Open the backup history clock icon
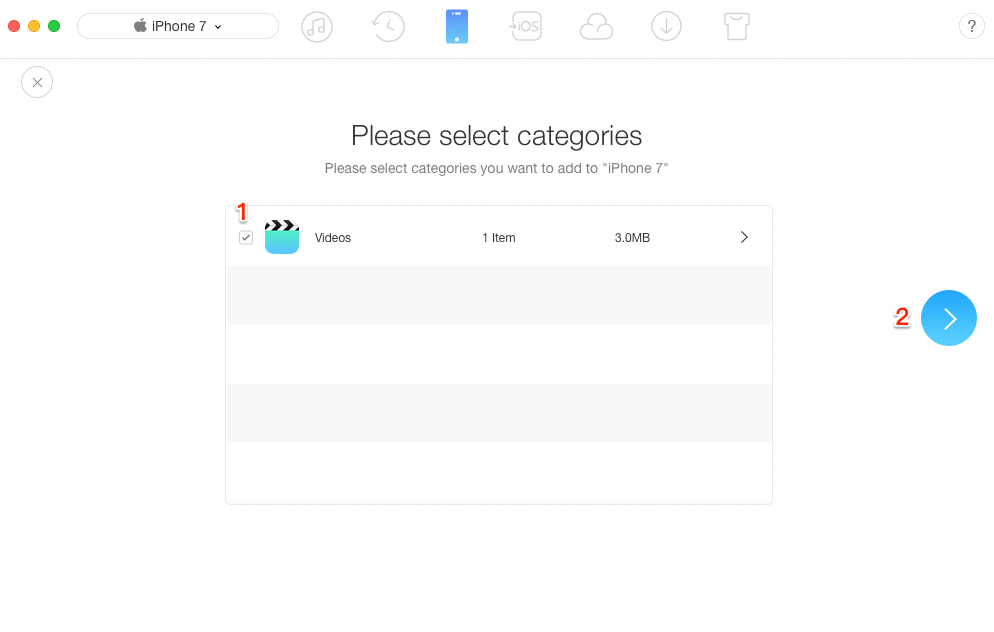This screenshot has height=632, width=994. (x=387, y=27)
